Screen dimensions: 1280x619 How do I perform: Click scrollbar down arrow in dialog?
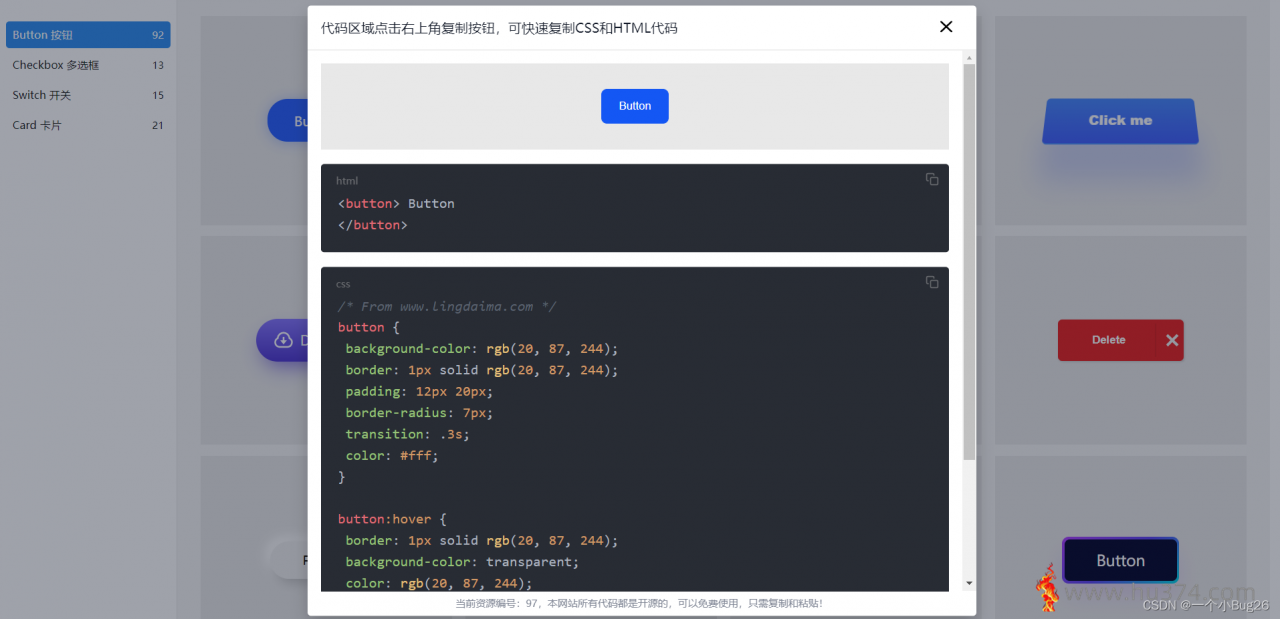(x=969, y=583)
